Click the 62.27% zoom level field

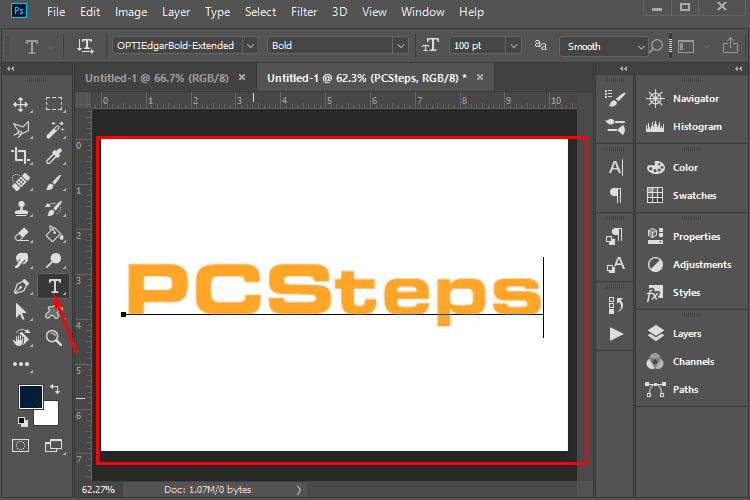click(99, 489)
